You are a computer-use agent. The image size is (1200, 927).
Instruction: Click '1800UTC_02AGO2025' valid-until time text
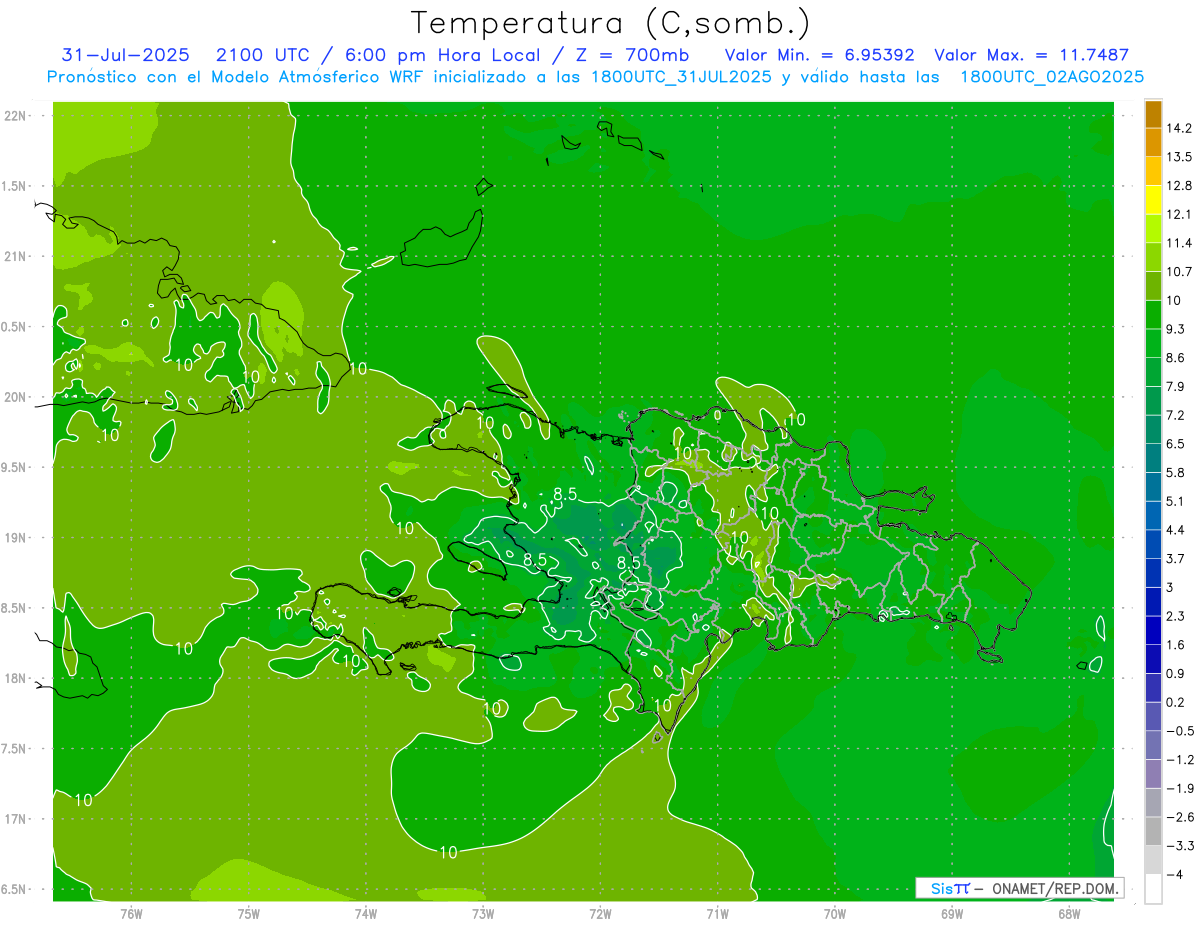coord(1052,77)
